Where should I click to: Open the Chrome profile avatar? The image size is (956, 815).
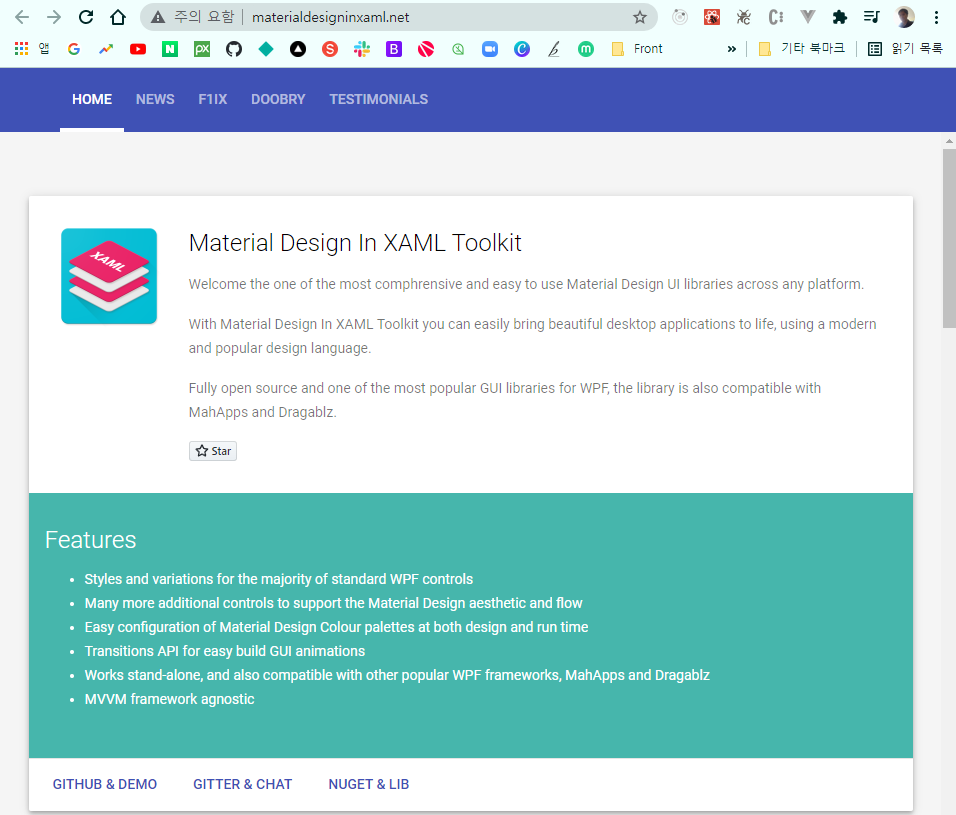(x=904, y=17)
